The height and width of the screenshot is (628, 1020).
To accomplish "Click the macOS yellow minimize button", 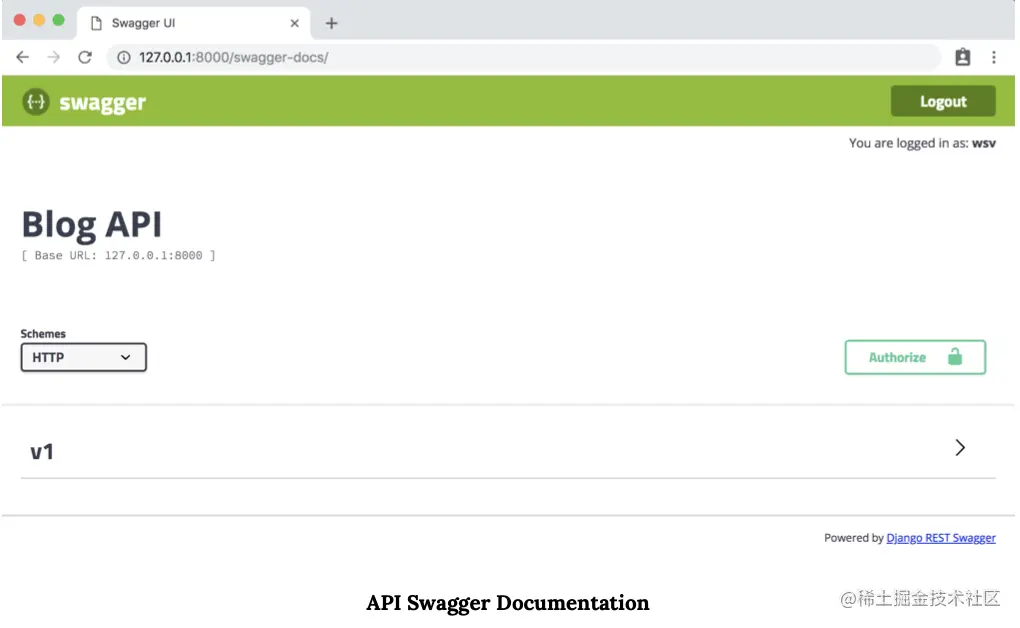I will 39,20.
